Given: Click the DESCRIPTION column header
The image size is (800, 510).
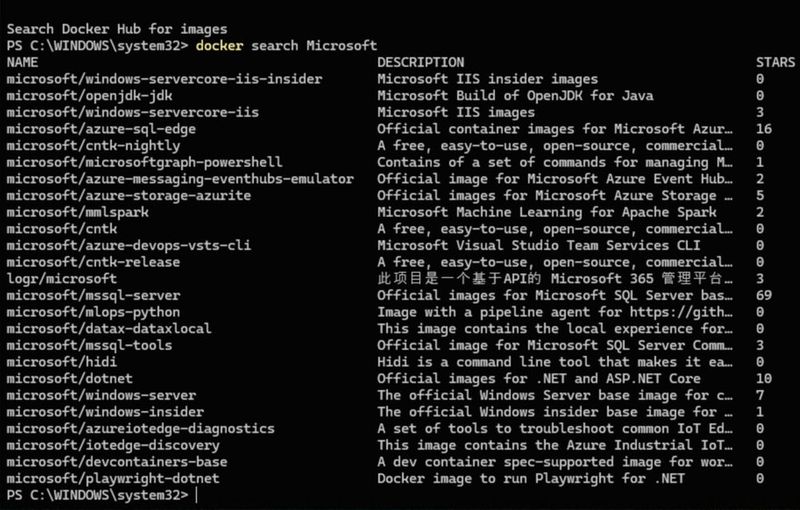Looking at the screenshot, I should click(420, 62).
